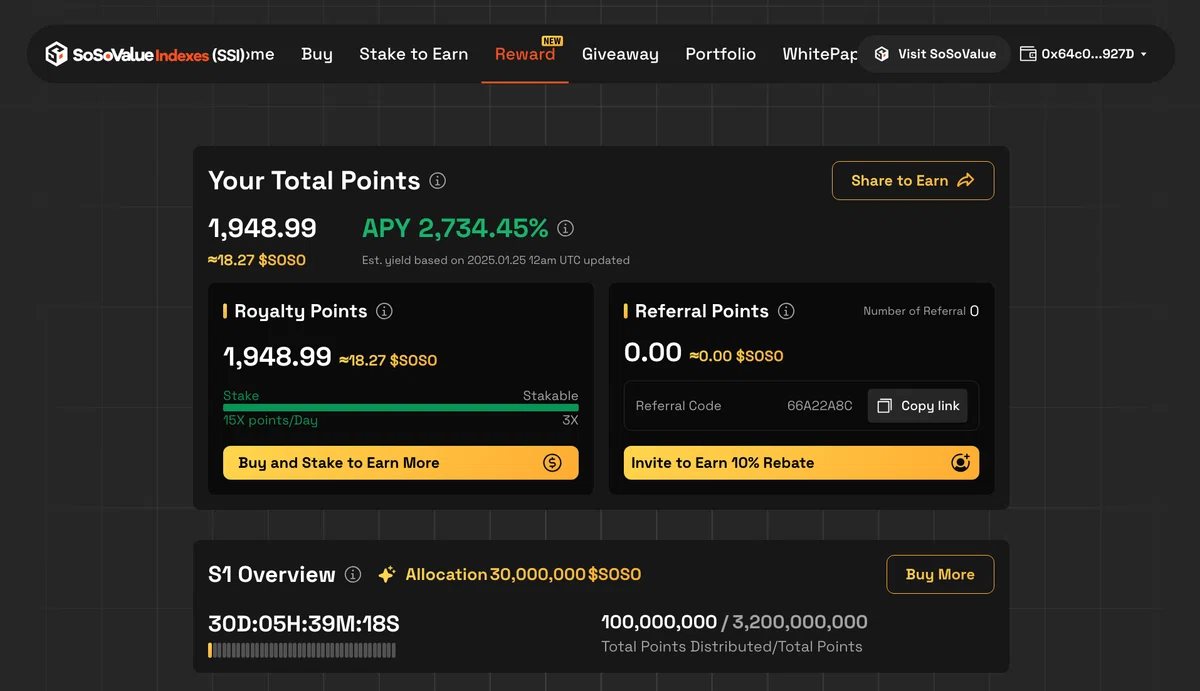Click Invite to Earn 10% Rebate button

(x=802, y=463)
